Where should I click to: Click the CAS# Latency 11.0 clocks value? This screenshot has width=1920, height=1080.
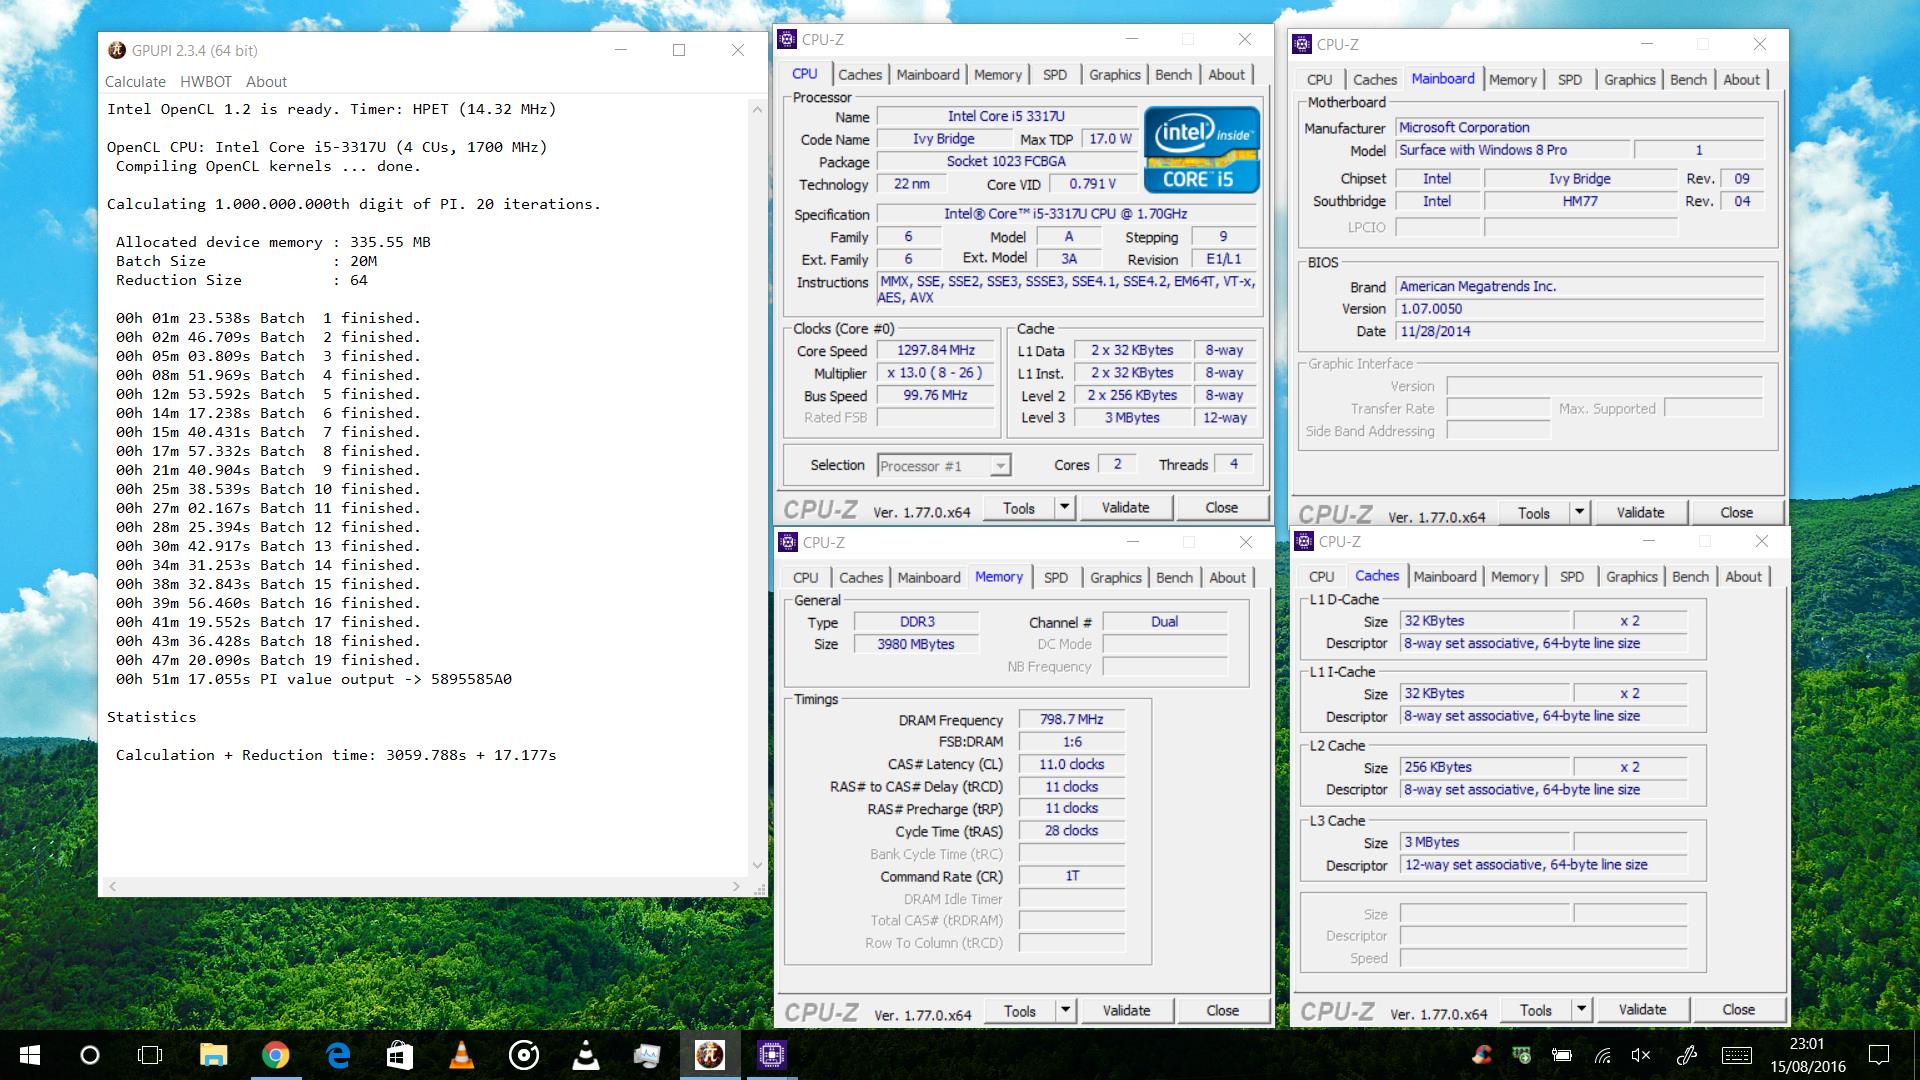point(1071,764)
